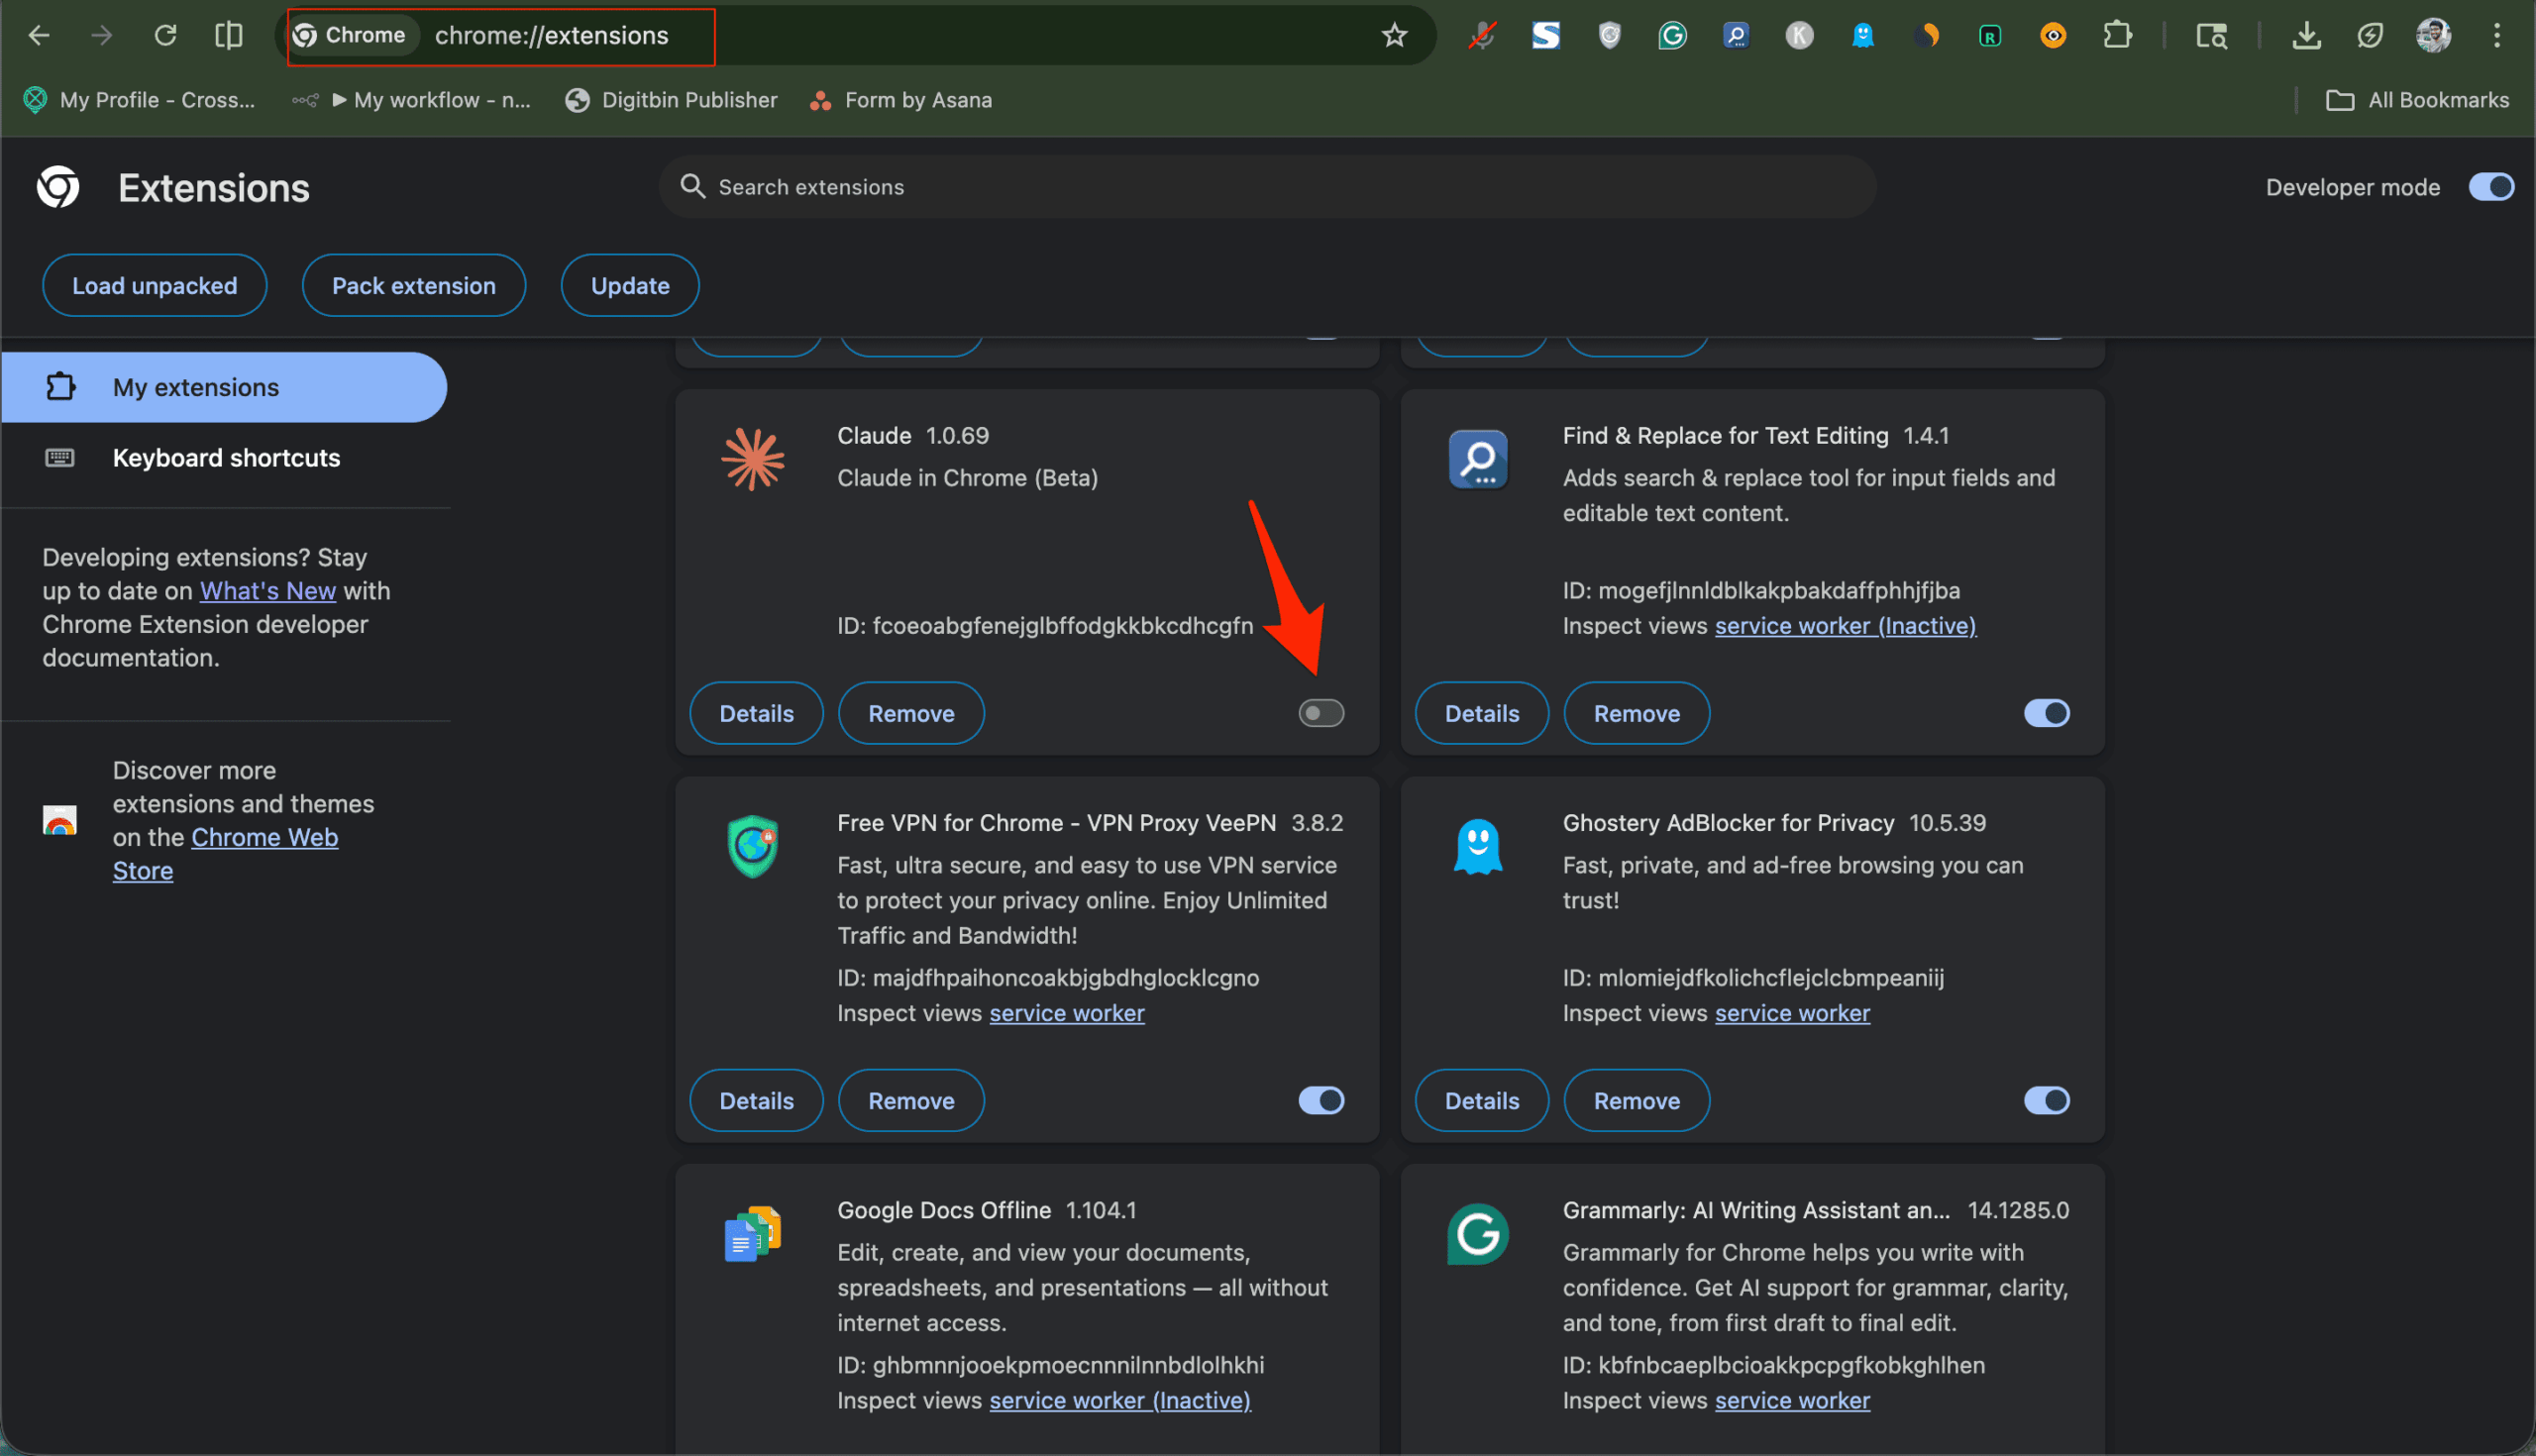This screenshot has height=1456, width=2536.
Task: Click the crossed-out microphone icon in toolbar
Action: (x=1483, y=35)
